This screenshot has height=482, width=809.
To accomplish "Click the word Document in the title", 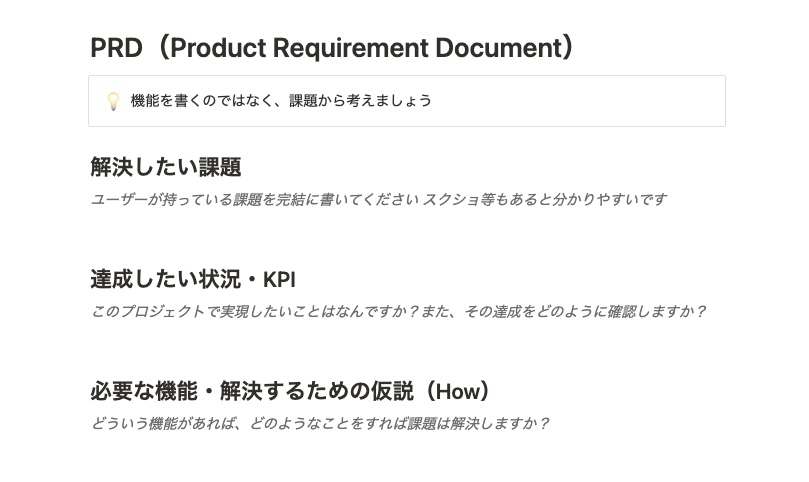I will (x=498, y=48).
